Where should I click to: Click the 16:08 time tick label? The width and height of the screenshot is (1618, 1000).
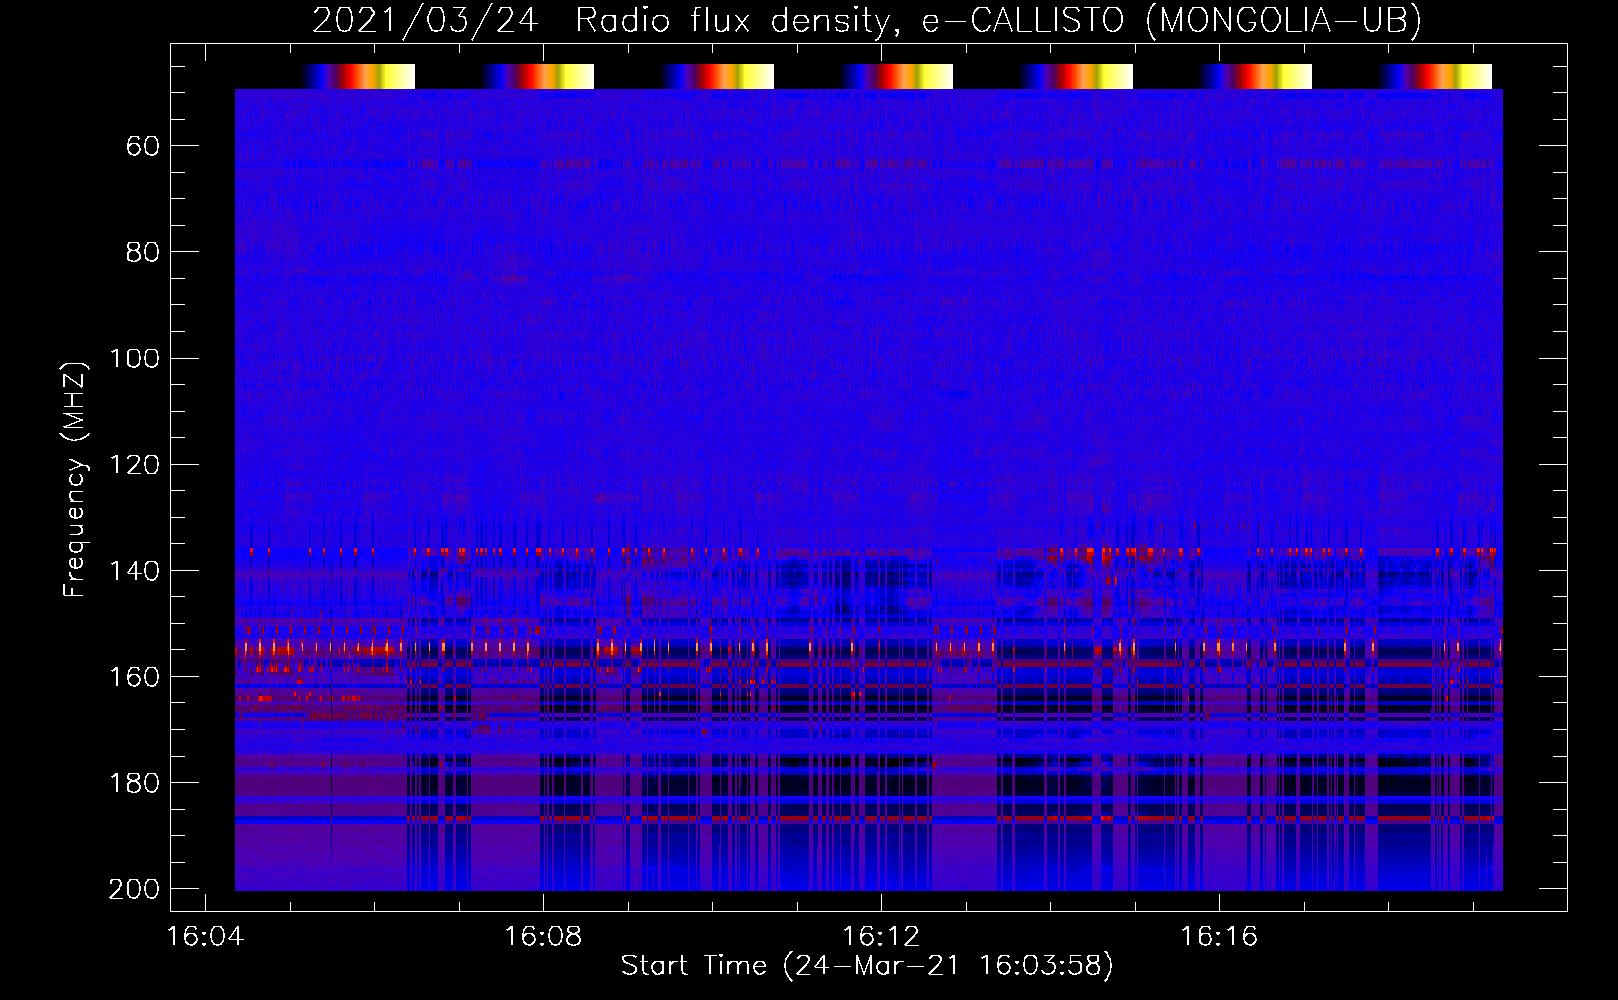(x=543, y=937)
